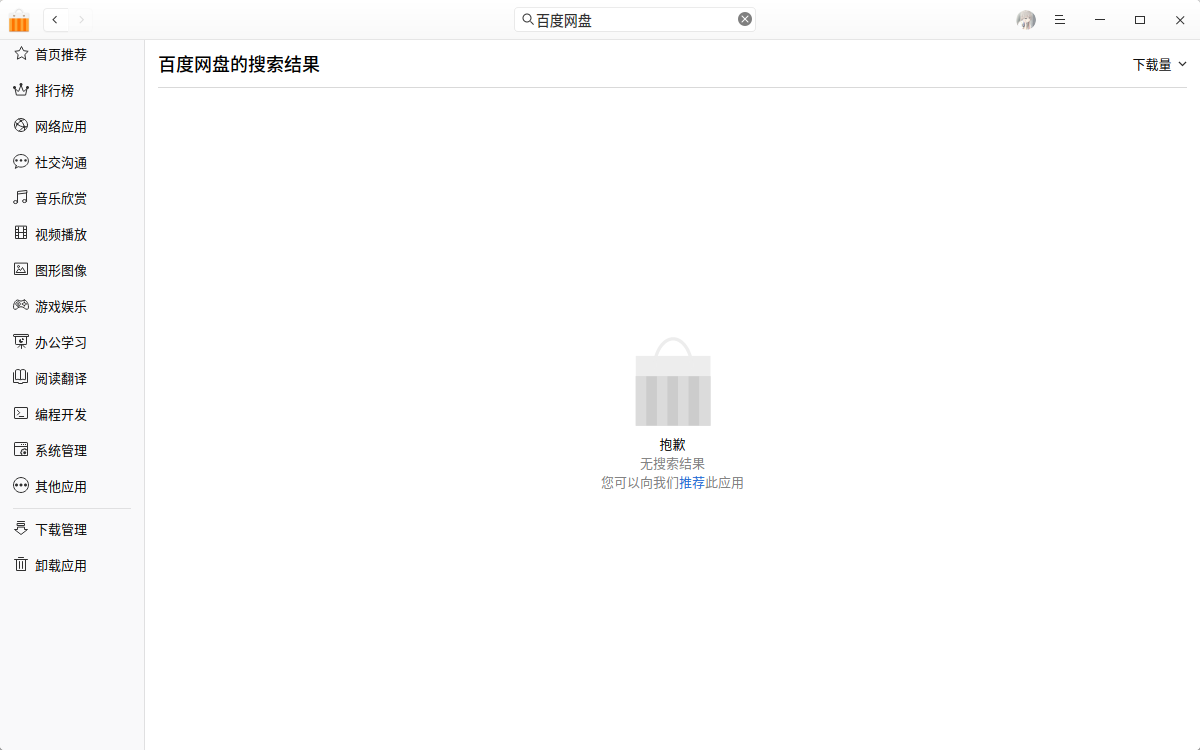Click the 百度网盘 search input field

click(635, 19)
